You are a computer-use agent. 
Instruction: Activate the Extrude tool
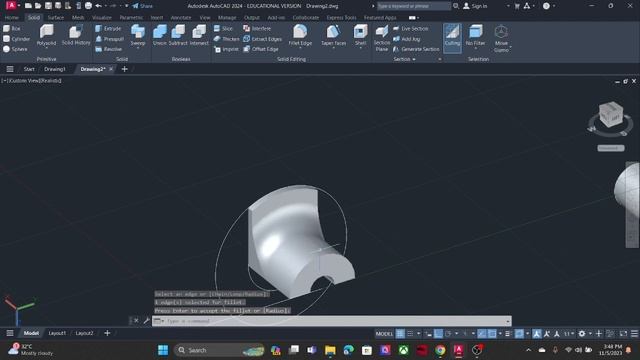pyautogui.click(x=108, y=29)
